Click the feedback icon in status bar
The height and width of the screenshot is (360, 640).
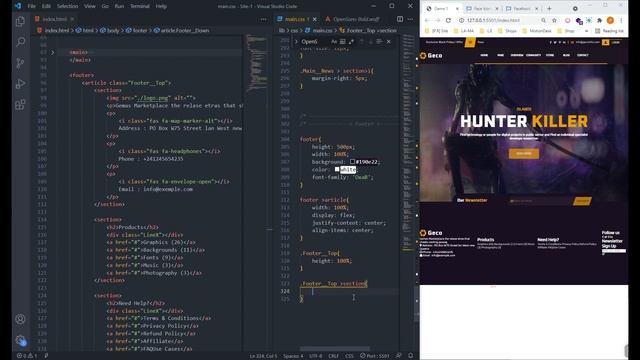(399, 356)
